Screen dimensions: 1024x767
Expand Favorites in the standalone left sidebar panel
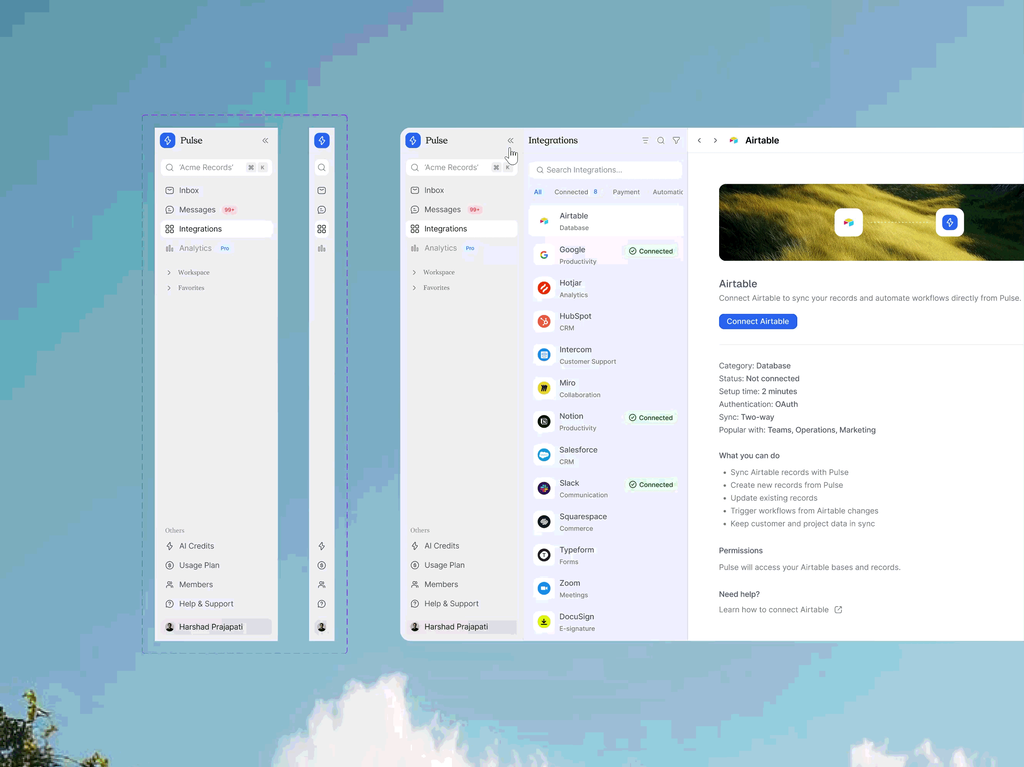186,288
